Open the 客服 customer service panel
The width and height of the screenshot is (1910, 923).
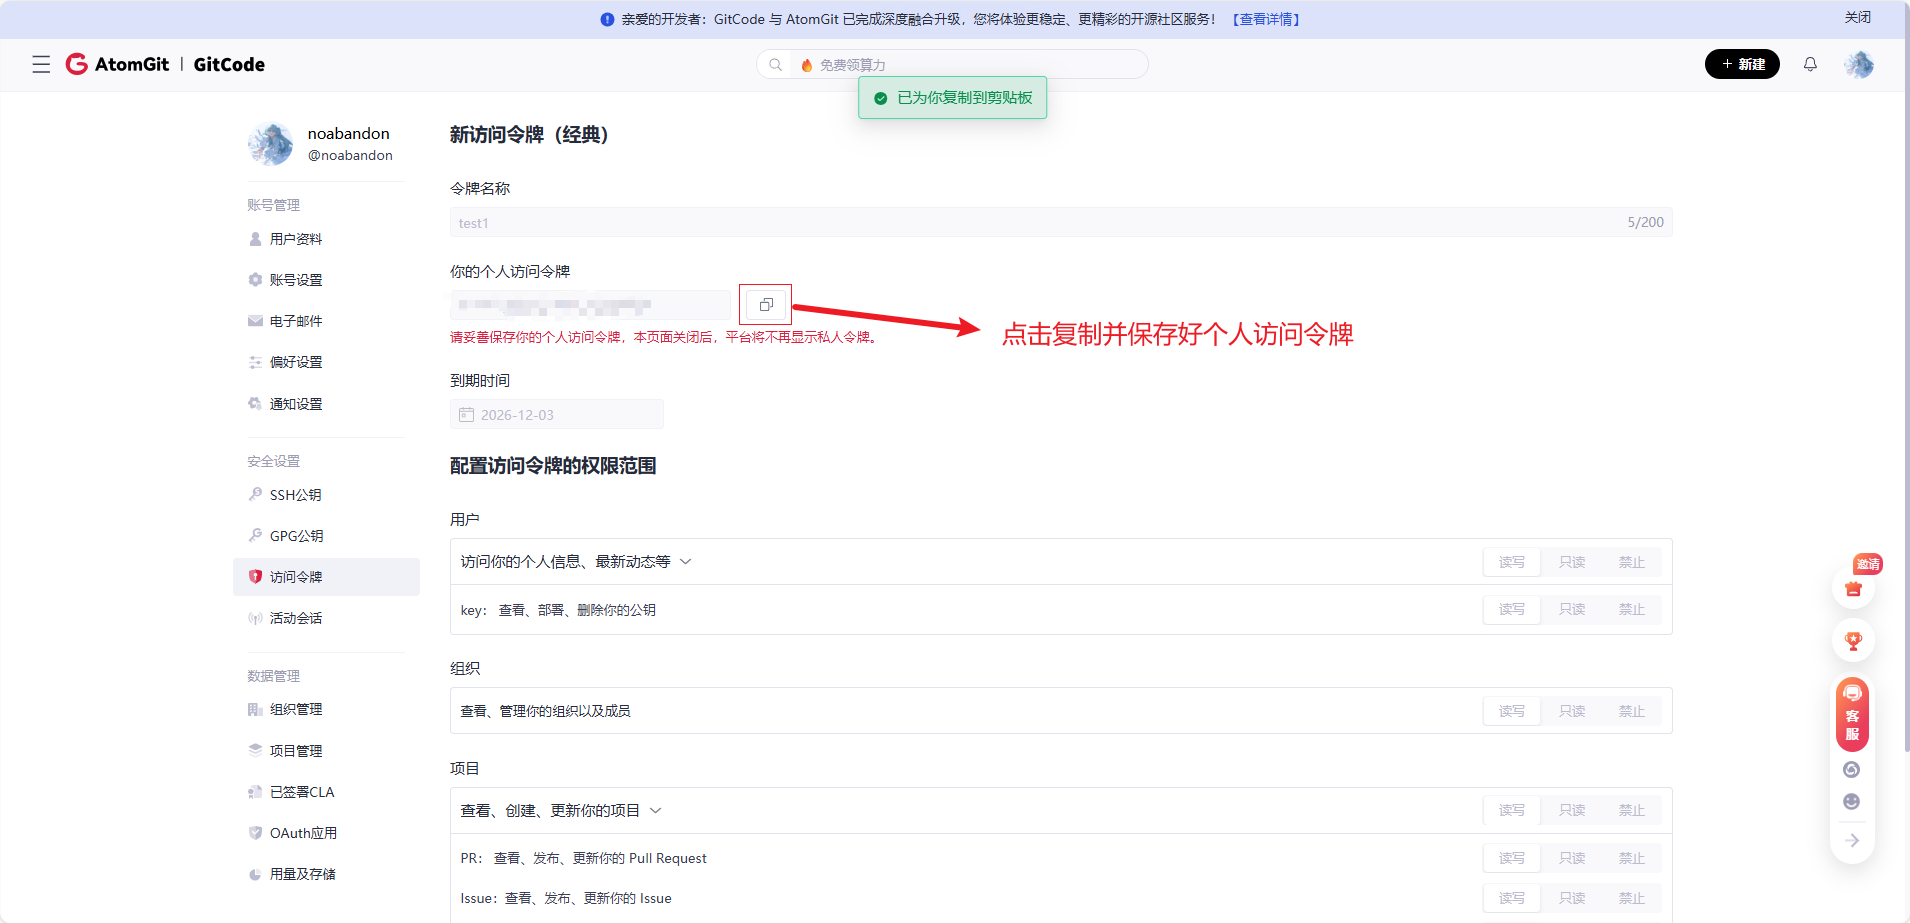[x=1851, y=714]
